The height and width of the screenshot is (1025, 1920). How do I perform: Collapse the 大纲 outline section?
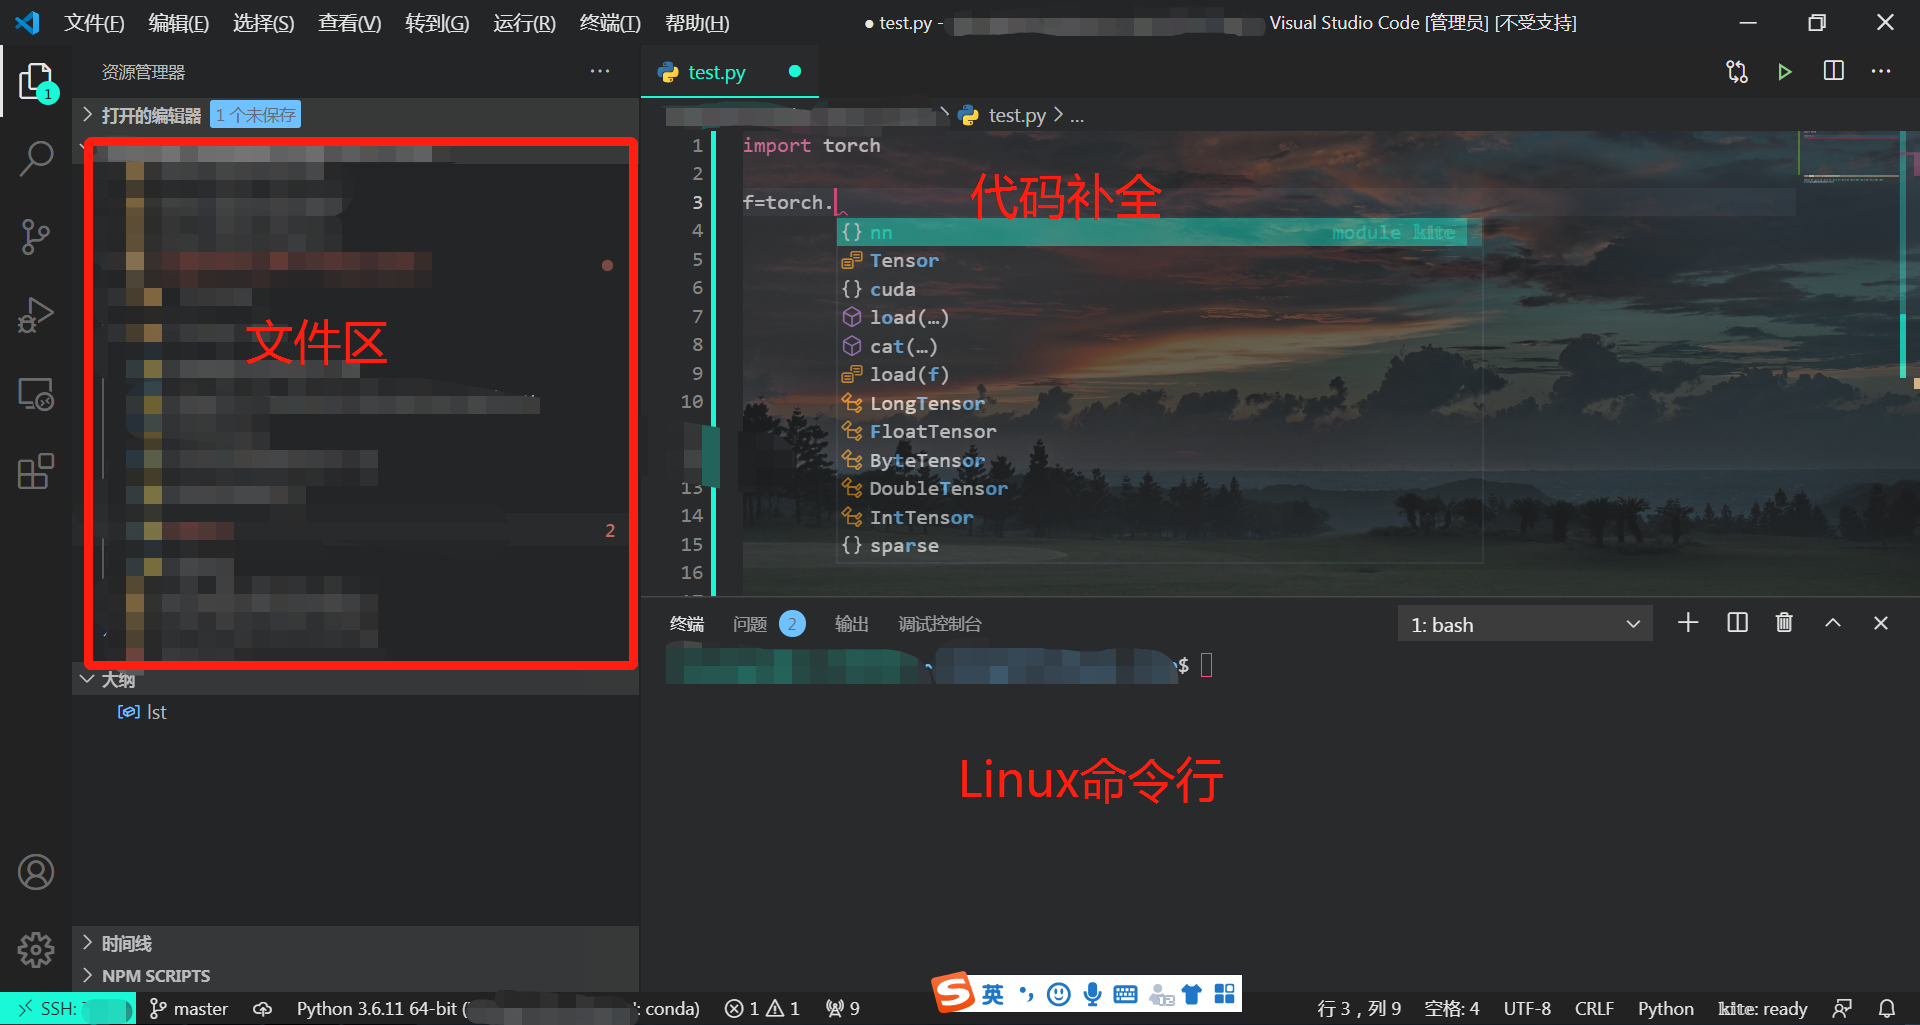coord(355,680)
